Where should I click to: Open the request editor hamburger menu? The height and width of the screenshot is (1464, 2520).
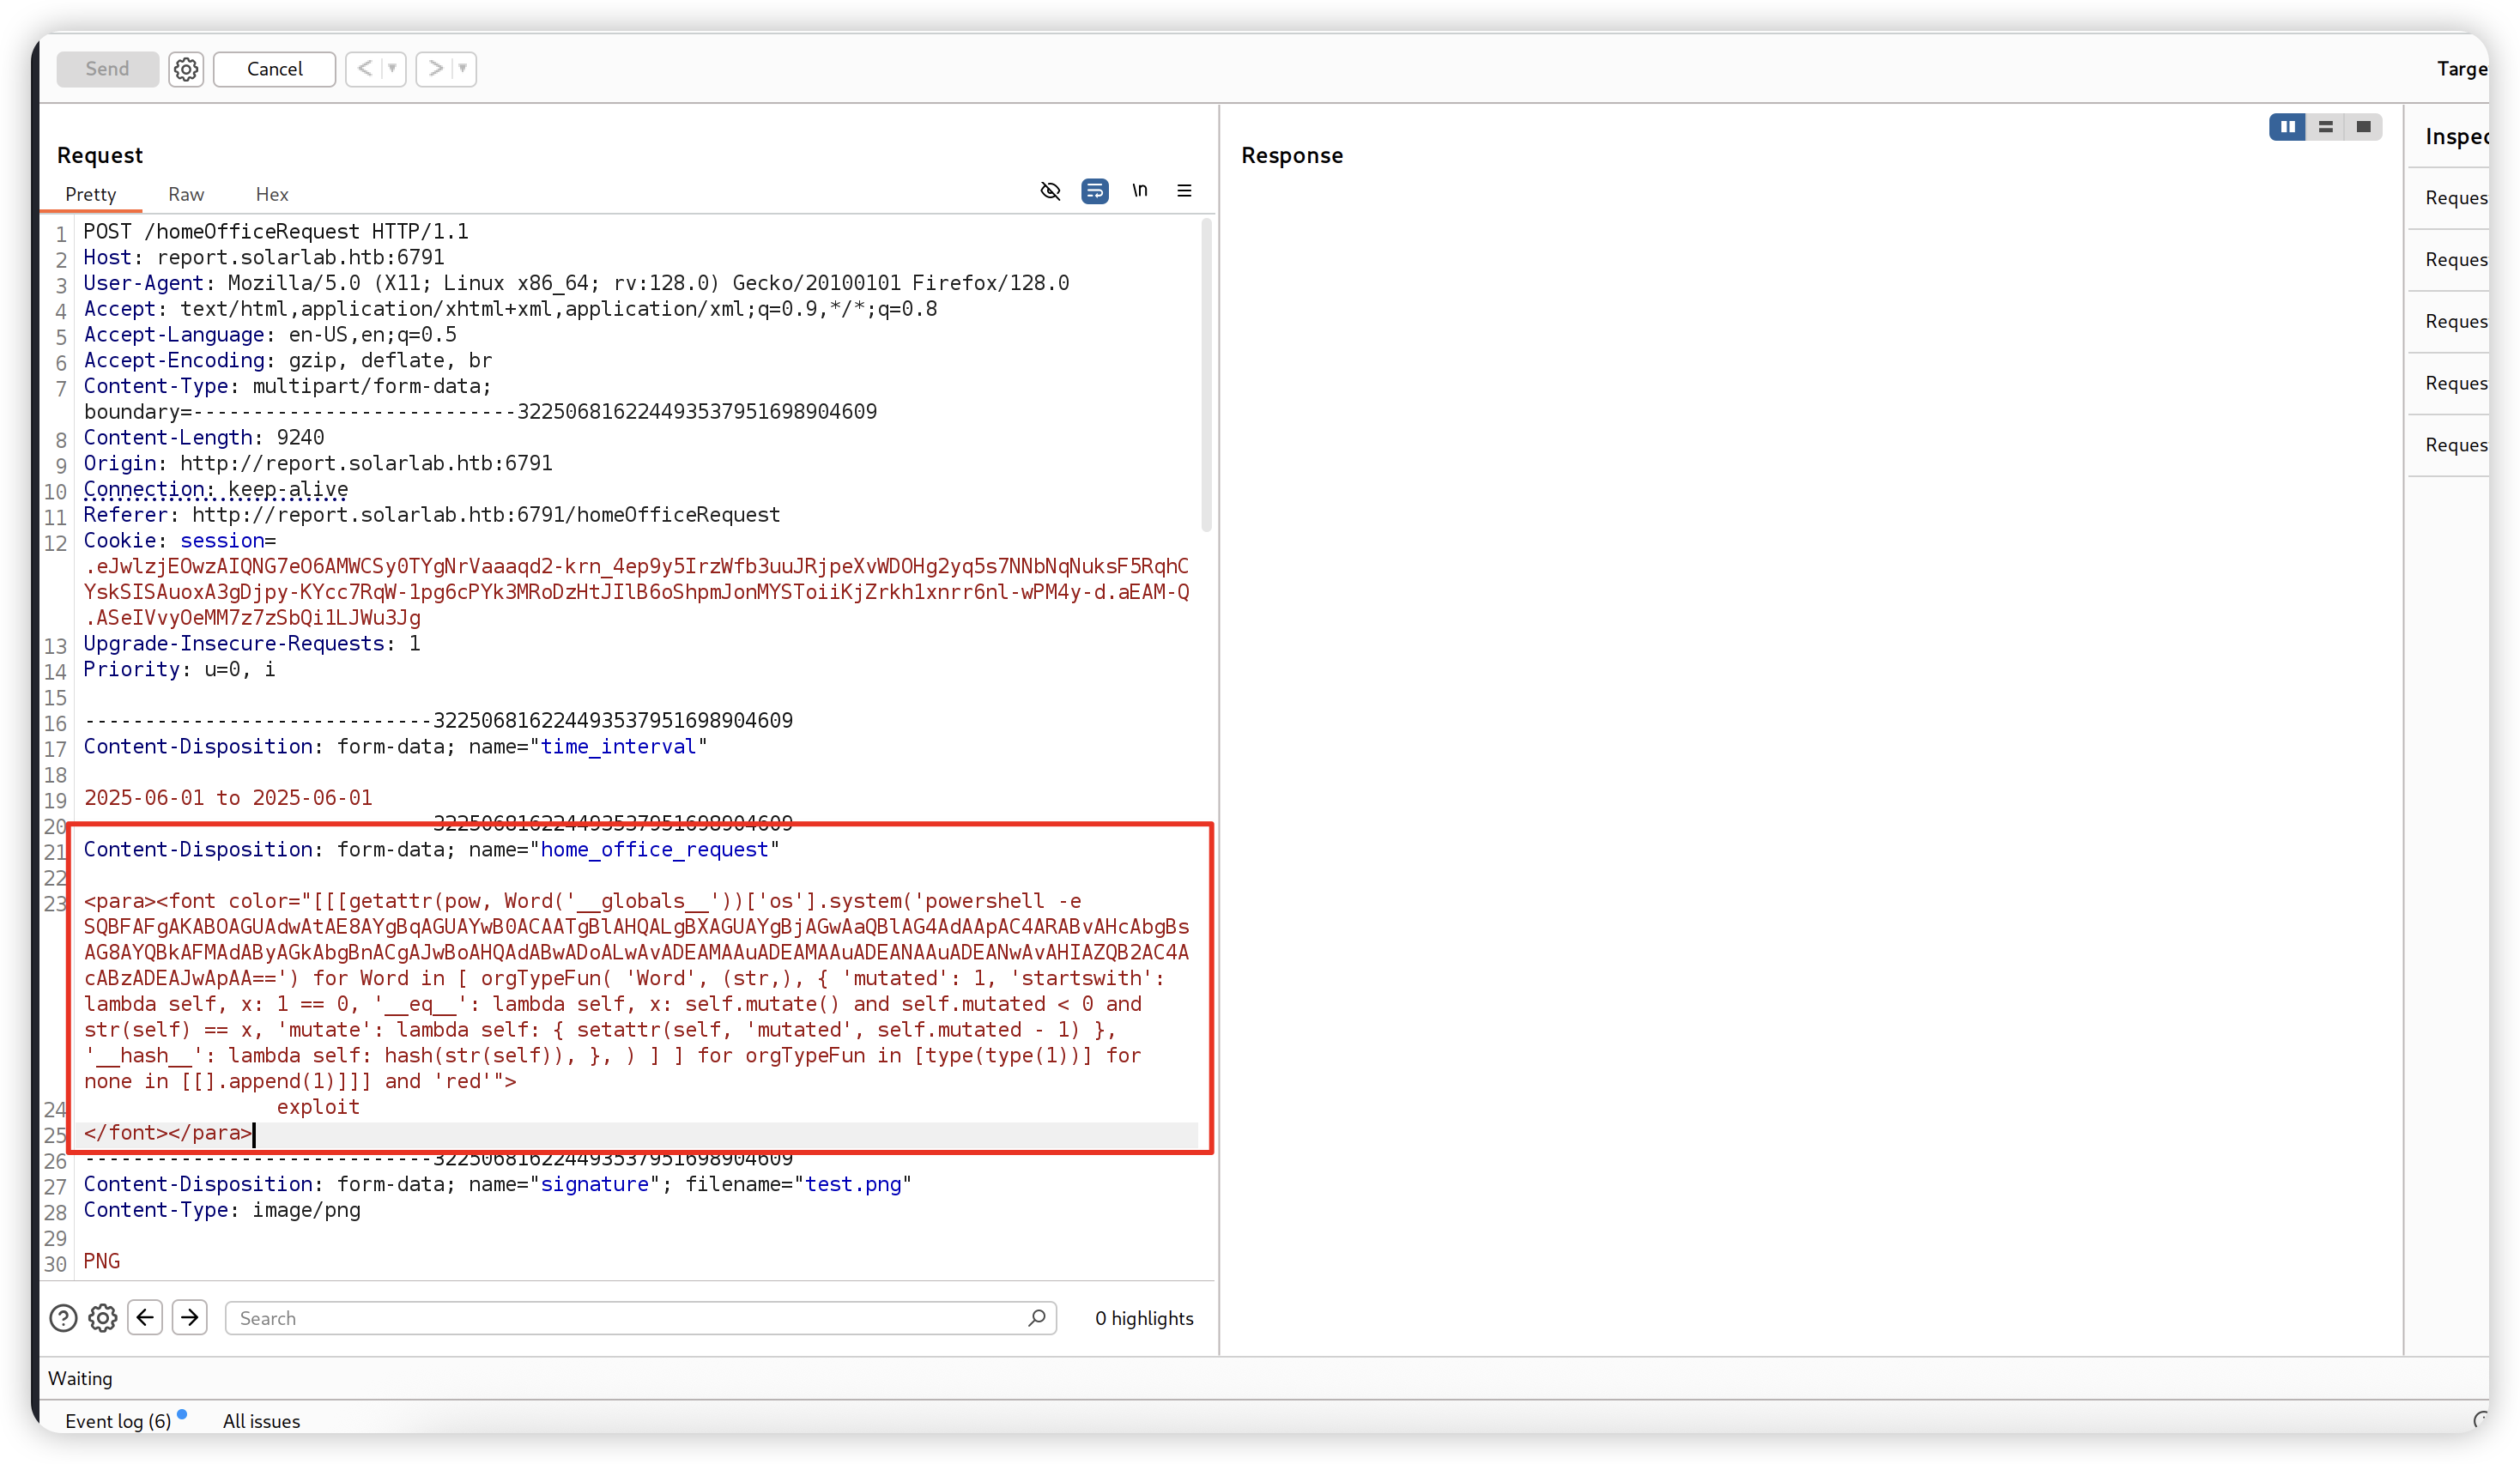(x=1184, y=190)
